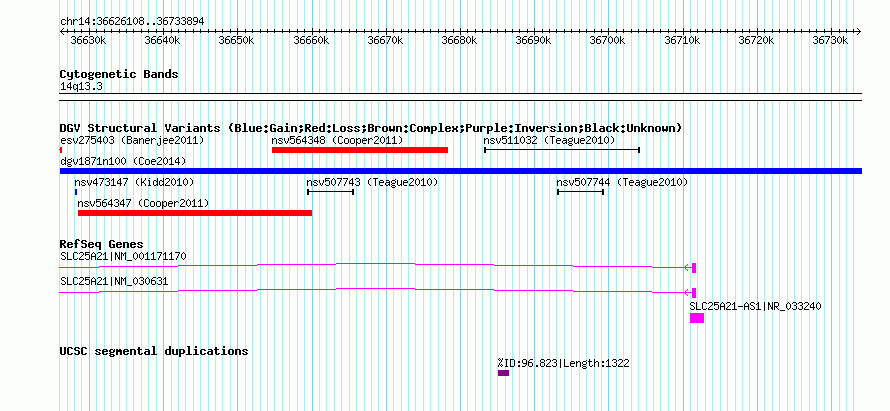Click the purple segmental duplication block
The height and width of the screenshot is (411, 890).
[x=503, y=373]
